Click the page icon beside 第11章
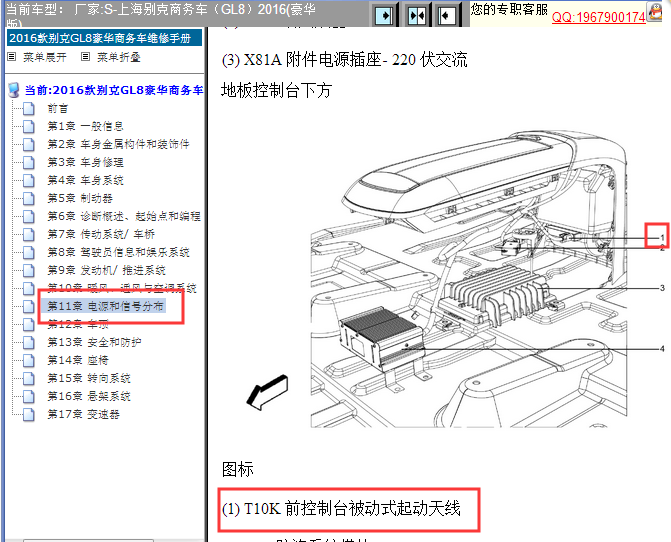The image size is (671, 542). (29, 306)
